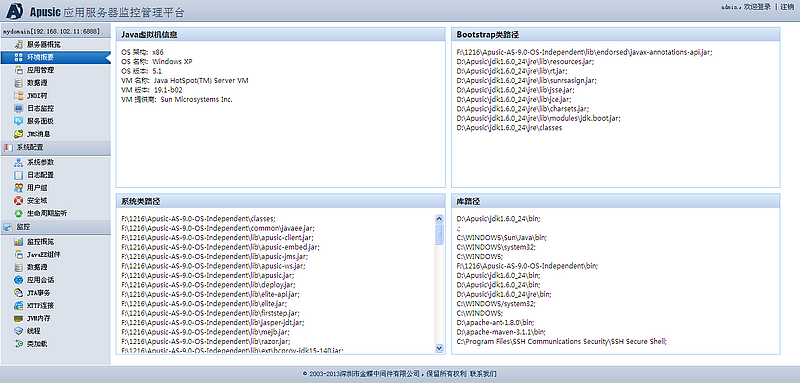
Task: Click D:\apache-maven-3.1.1\bin library path
Action: (x=501, y=332)
